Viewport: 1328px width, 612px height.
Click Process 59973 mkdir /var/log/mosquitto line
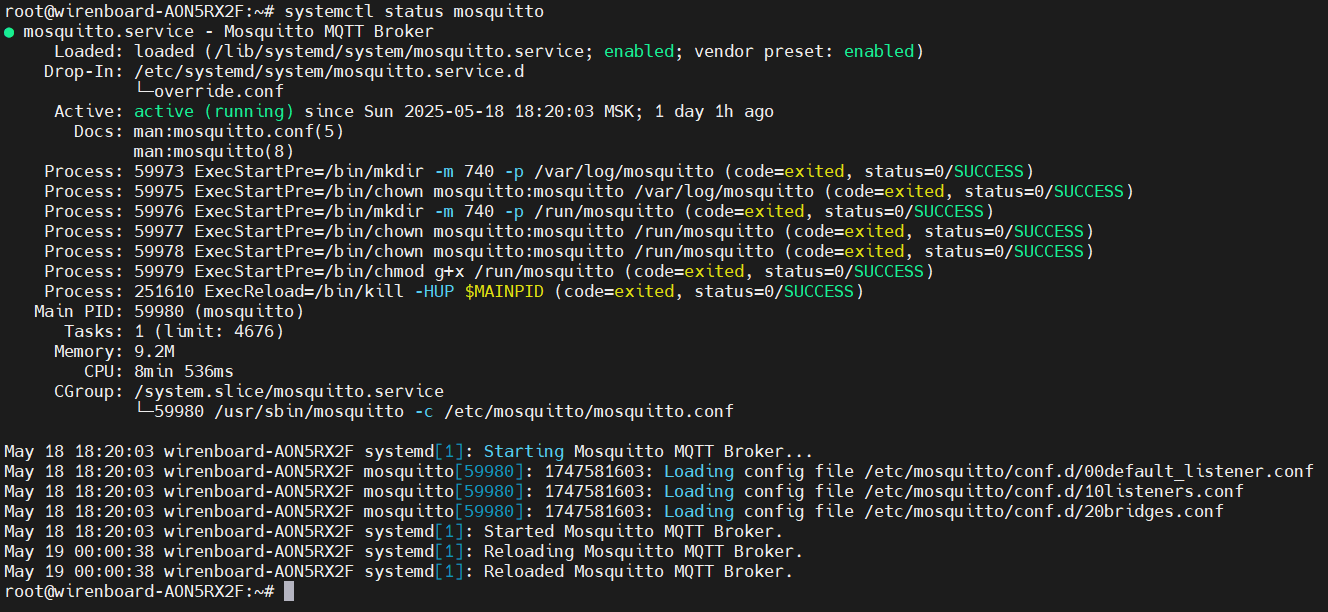pyautogui.click(x=539, y=171)
